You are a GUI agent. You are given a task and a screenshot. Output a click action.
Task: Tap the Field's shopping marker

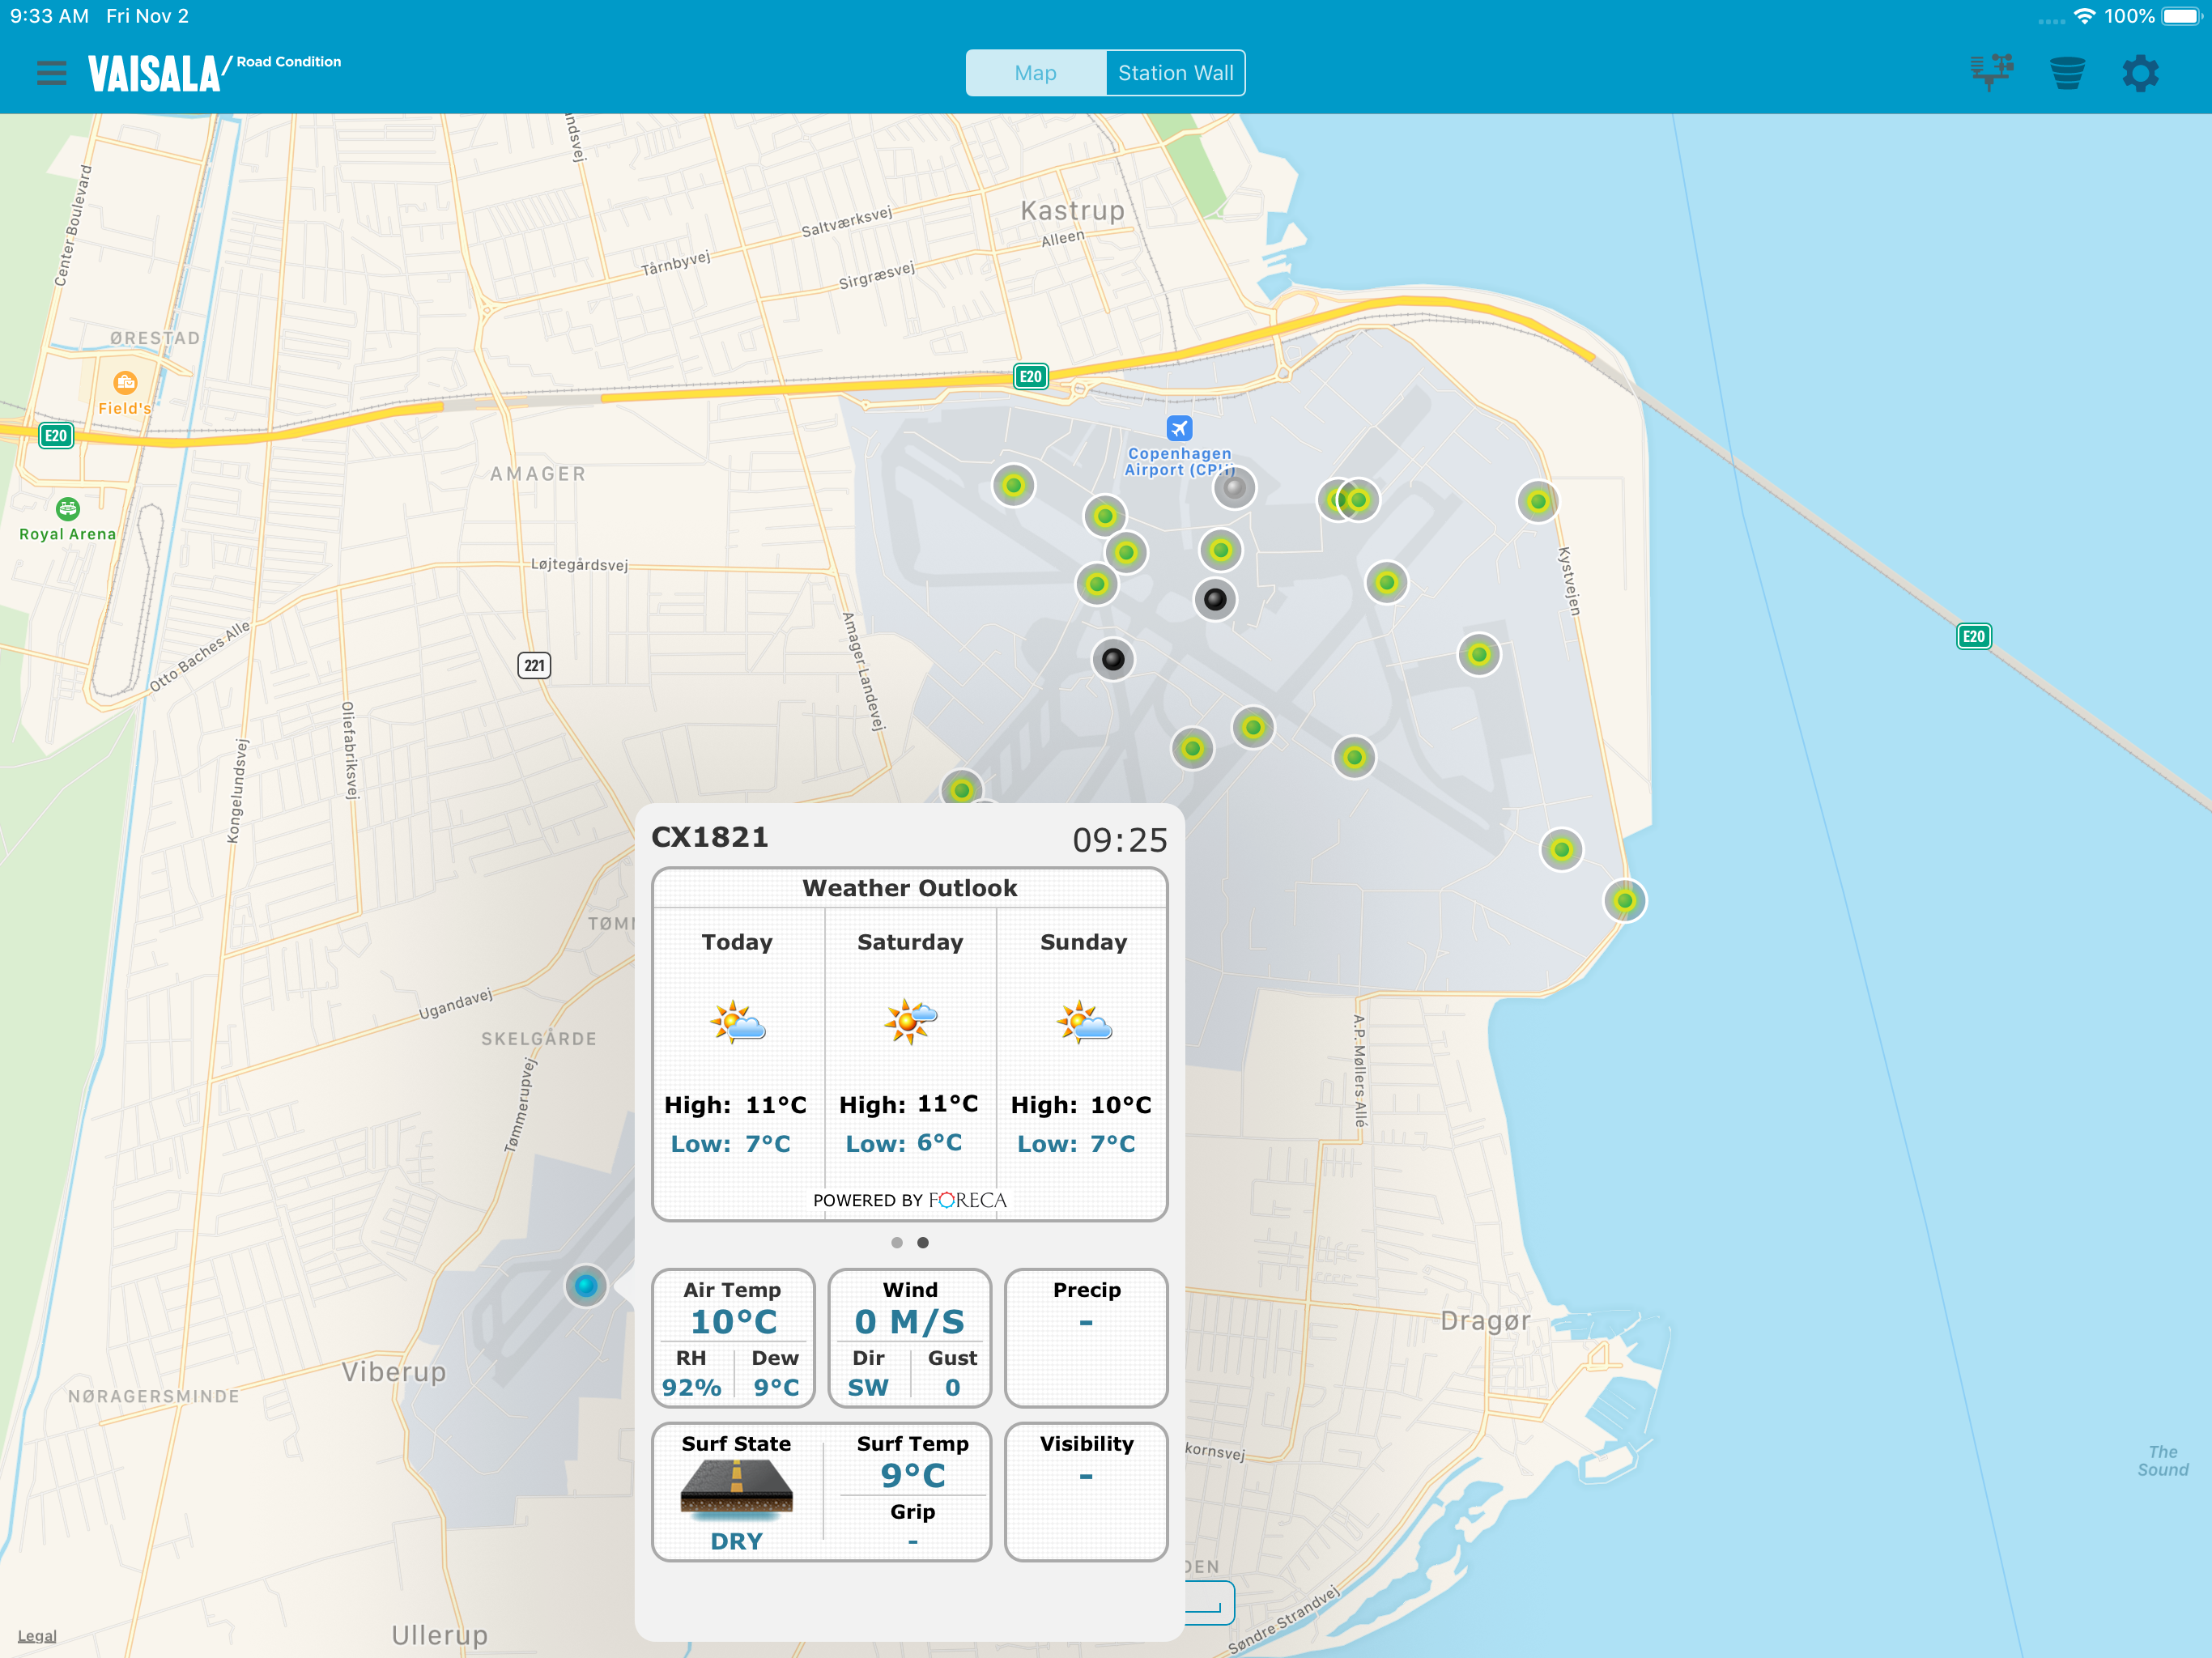pyautogui.click(x=125, y=383)
